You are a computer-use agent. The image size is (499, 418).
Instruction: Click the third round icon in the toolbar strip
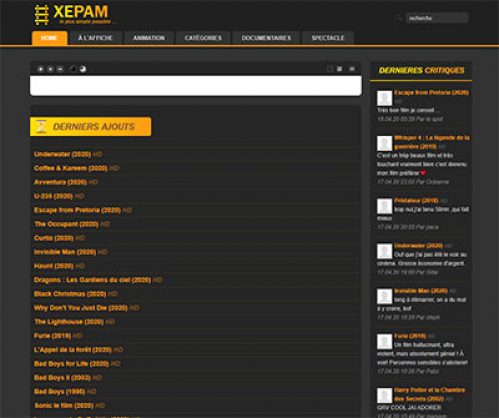tap(60, 69)
